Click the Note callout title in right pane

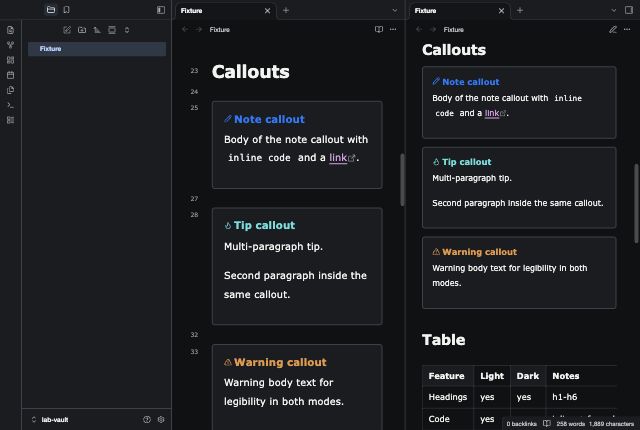[x=471, y=82]
